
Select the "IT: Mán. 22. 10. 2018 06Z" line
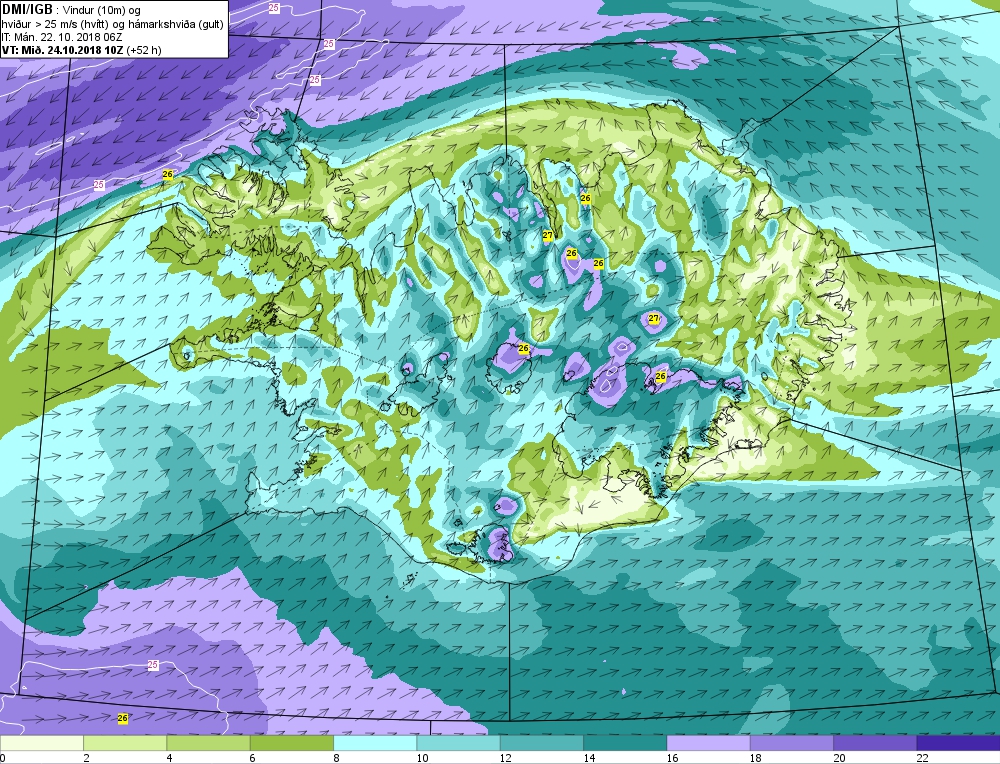point(62,37)
